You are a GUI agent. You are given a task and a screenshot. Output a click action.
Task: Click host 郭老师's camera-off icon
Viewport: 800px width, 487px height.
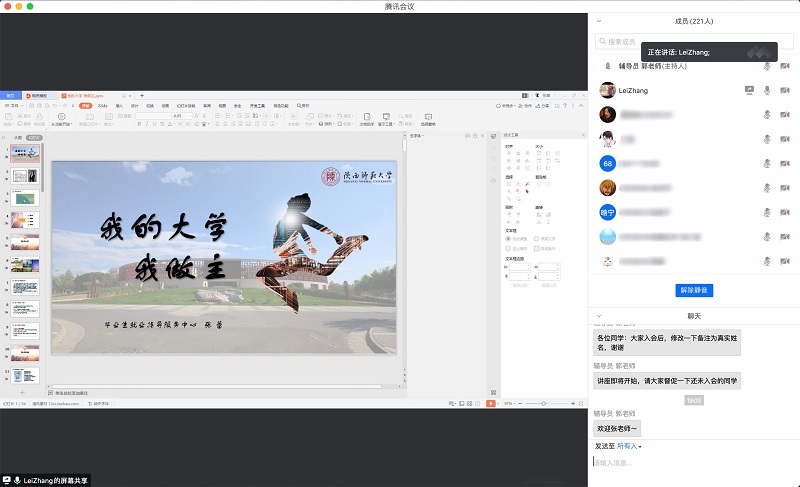(785, 66)
